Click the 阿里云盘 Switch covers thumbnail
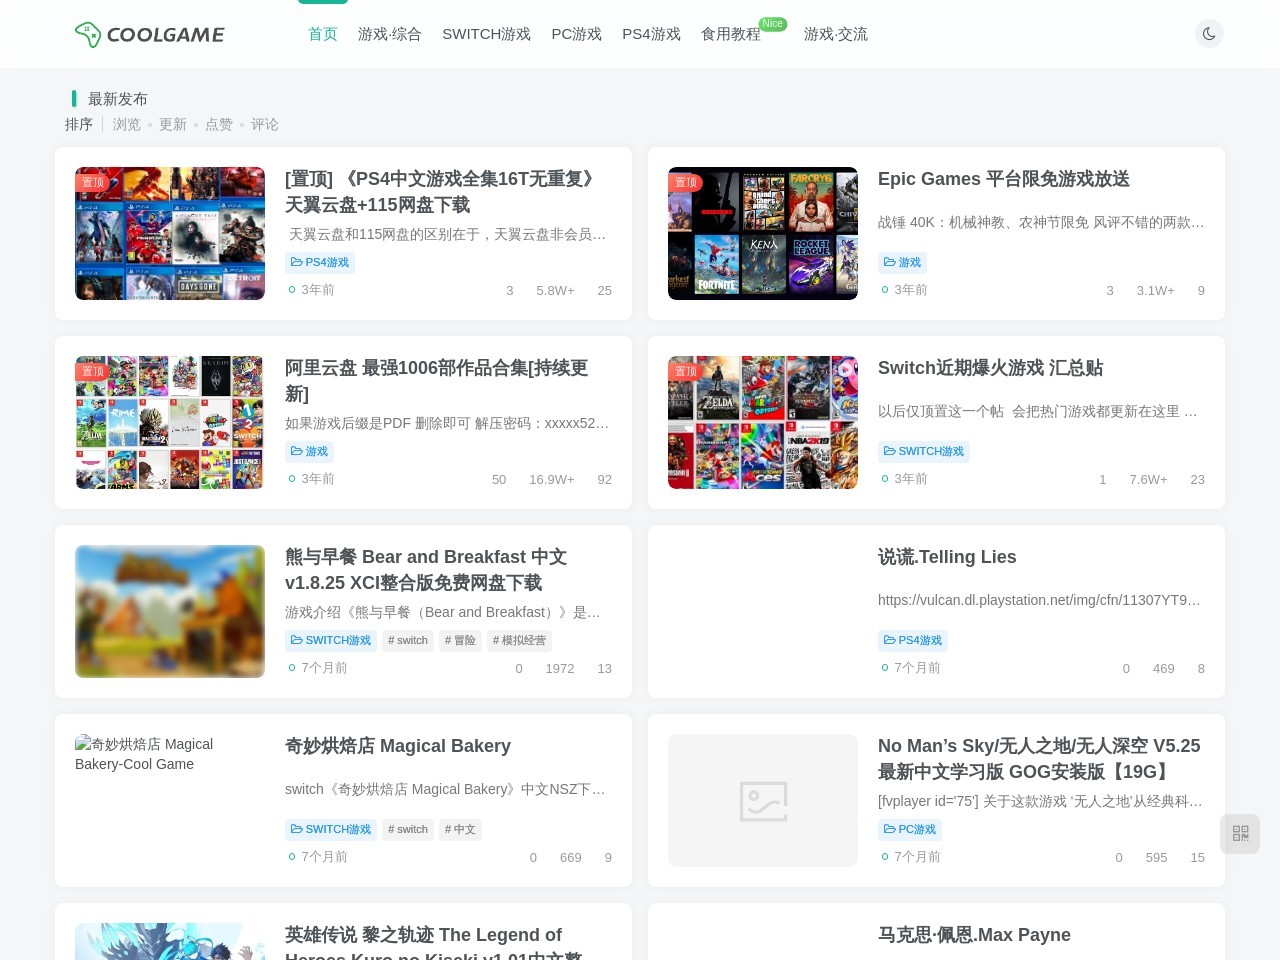The image size is (1280, 960). (x=170, y=422)
